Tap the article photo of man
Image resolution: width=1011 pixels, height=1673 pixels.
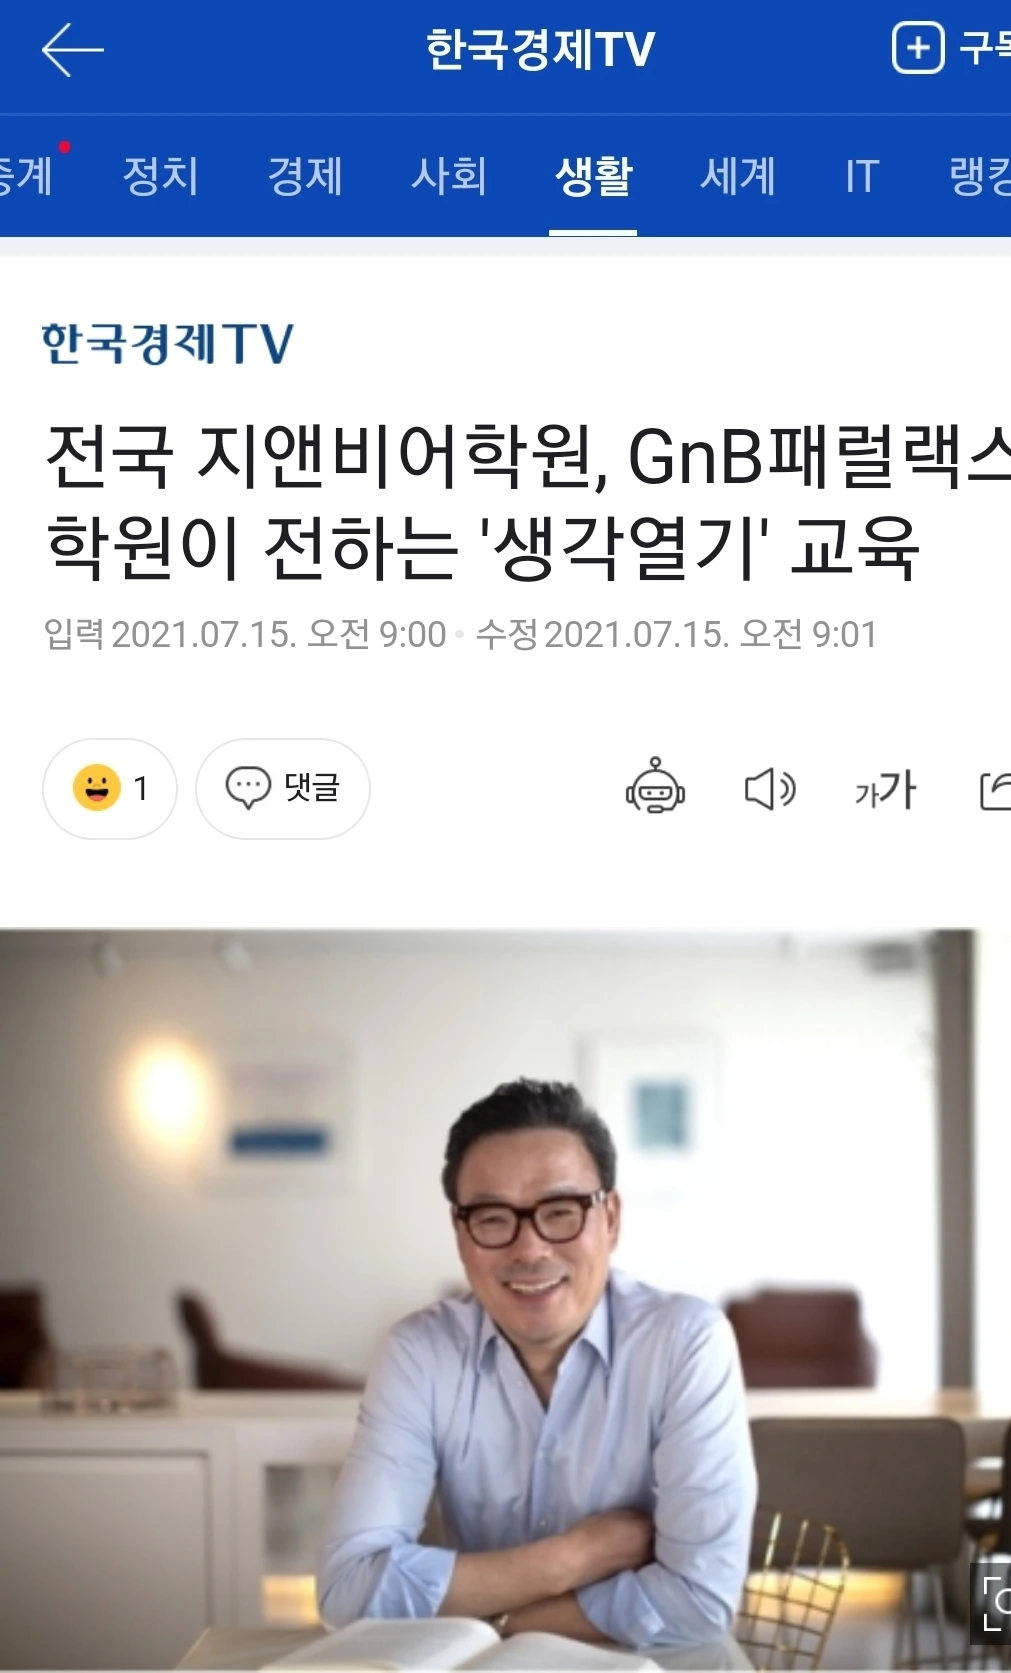(505, 1300)
